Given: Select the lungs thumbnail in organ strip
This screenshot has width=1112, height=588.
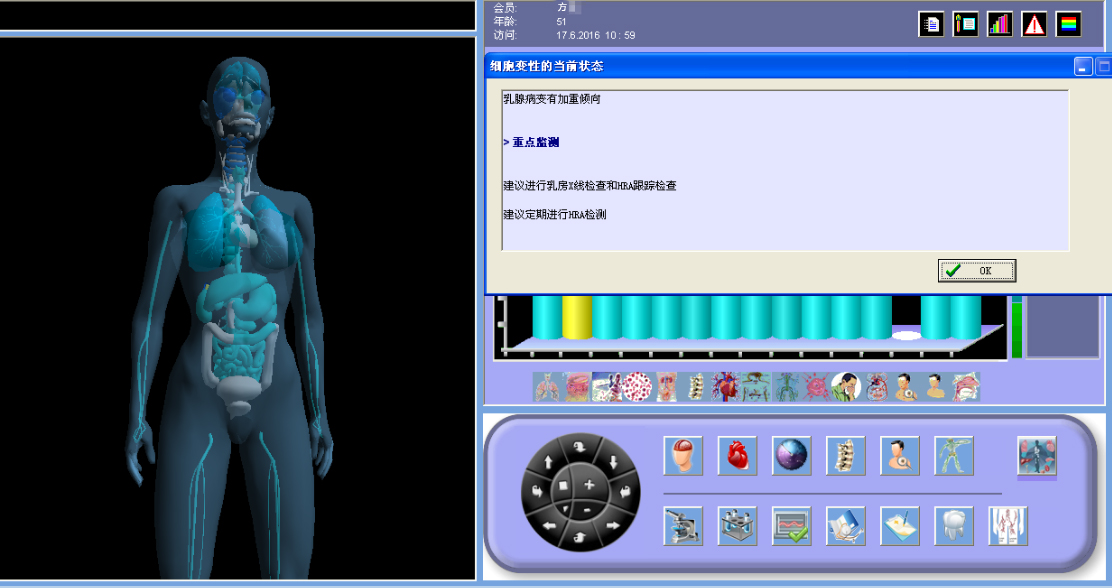Looking at the screenshot, I should pos(547,387).
